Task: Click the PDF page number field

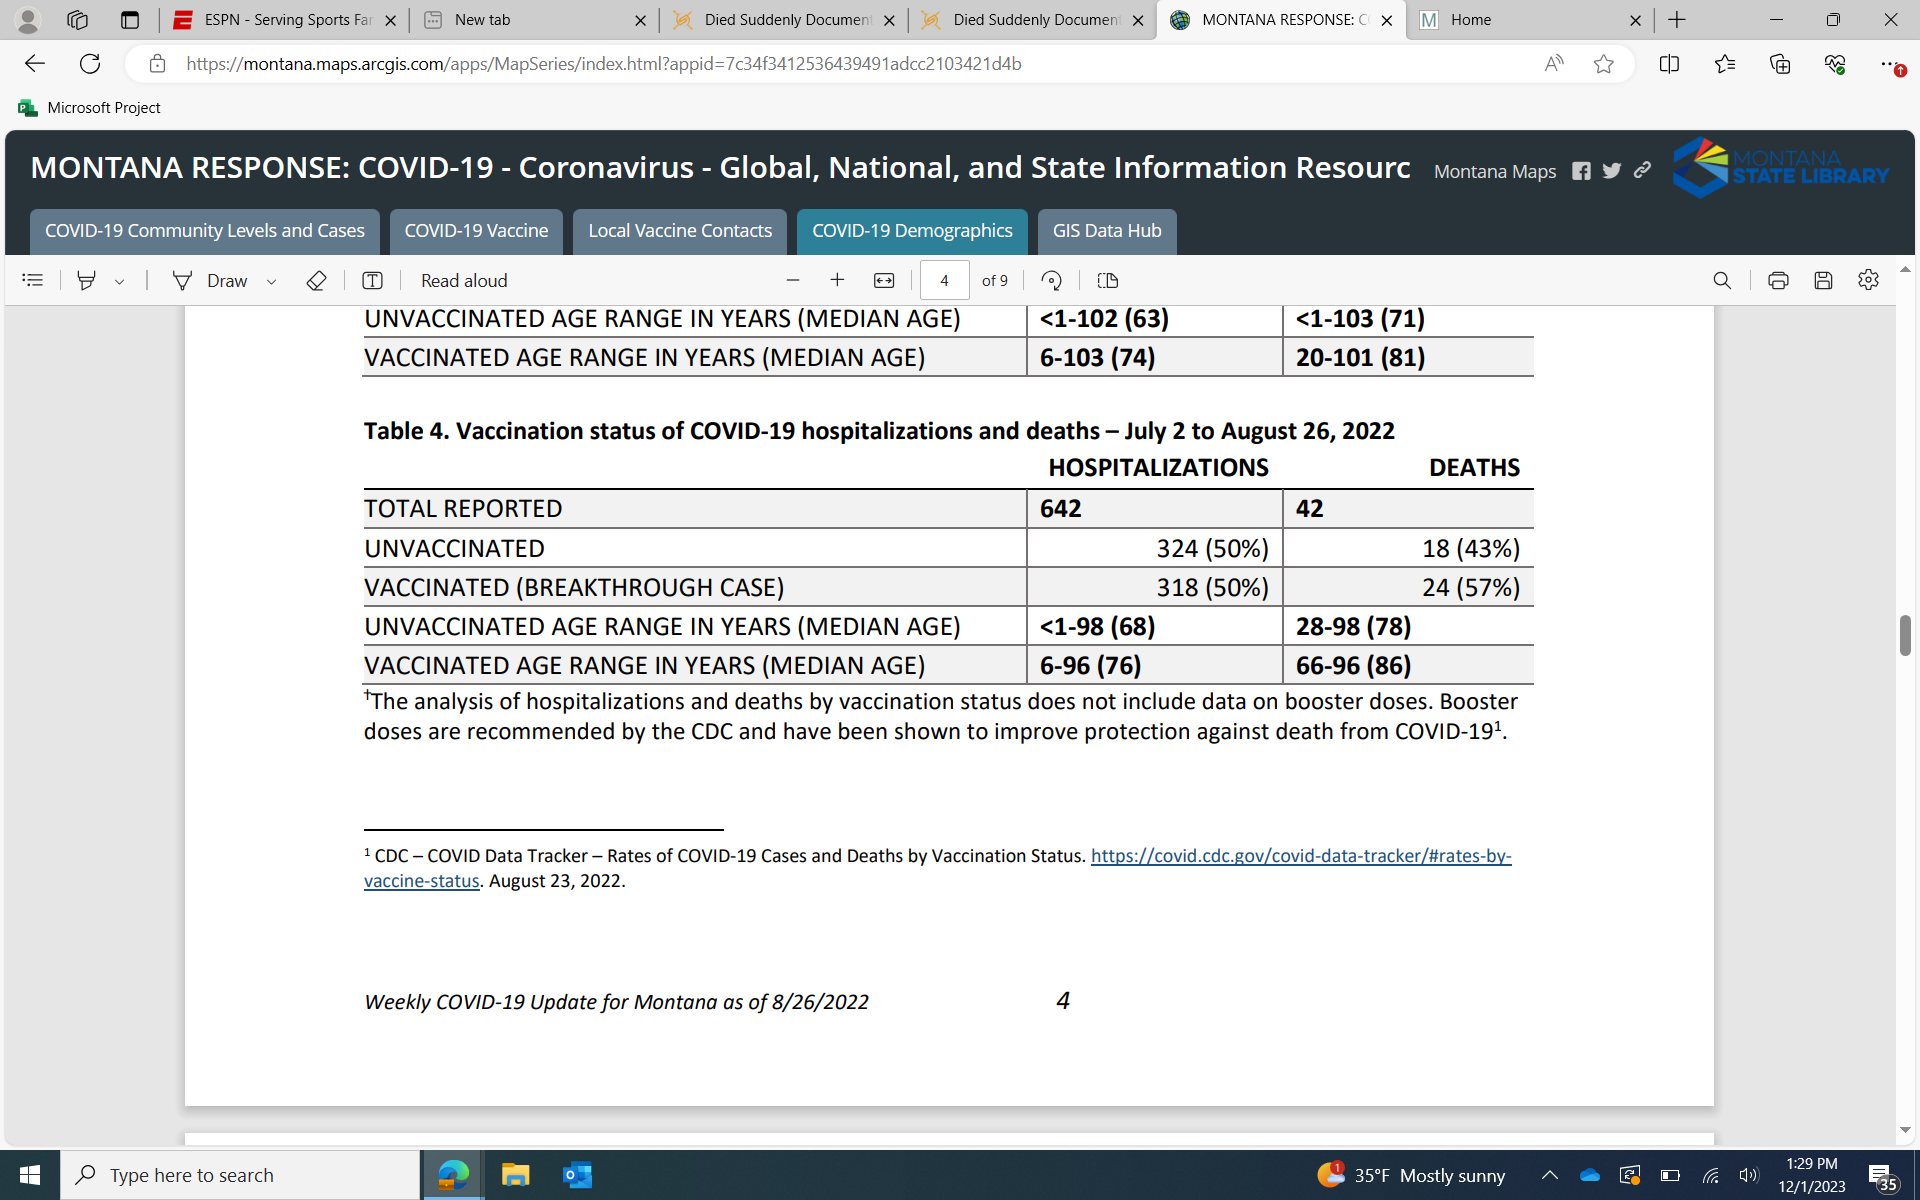Action: [x=944, y=281]
